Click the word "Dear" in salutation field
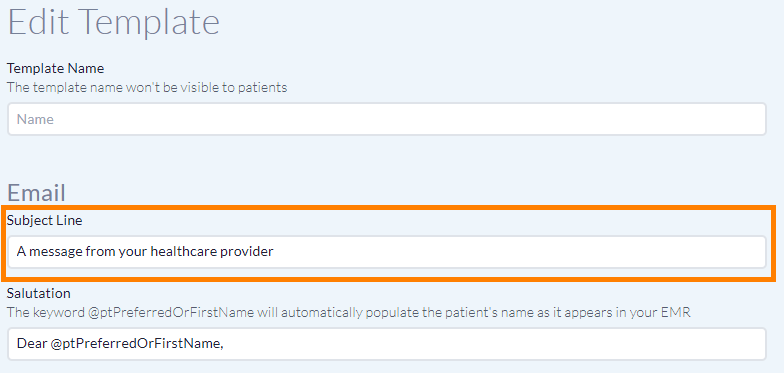The height and width of the screenshot is (373, 784). tap(32, 344)
